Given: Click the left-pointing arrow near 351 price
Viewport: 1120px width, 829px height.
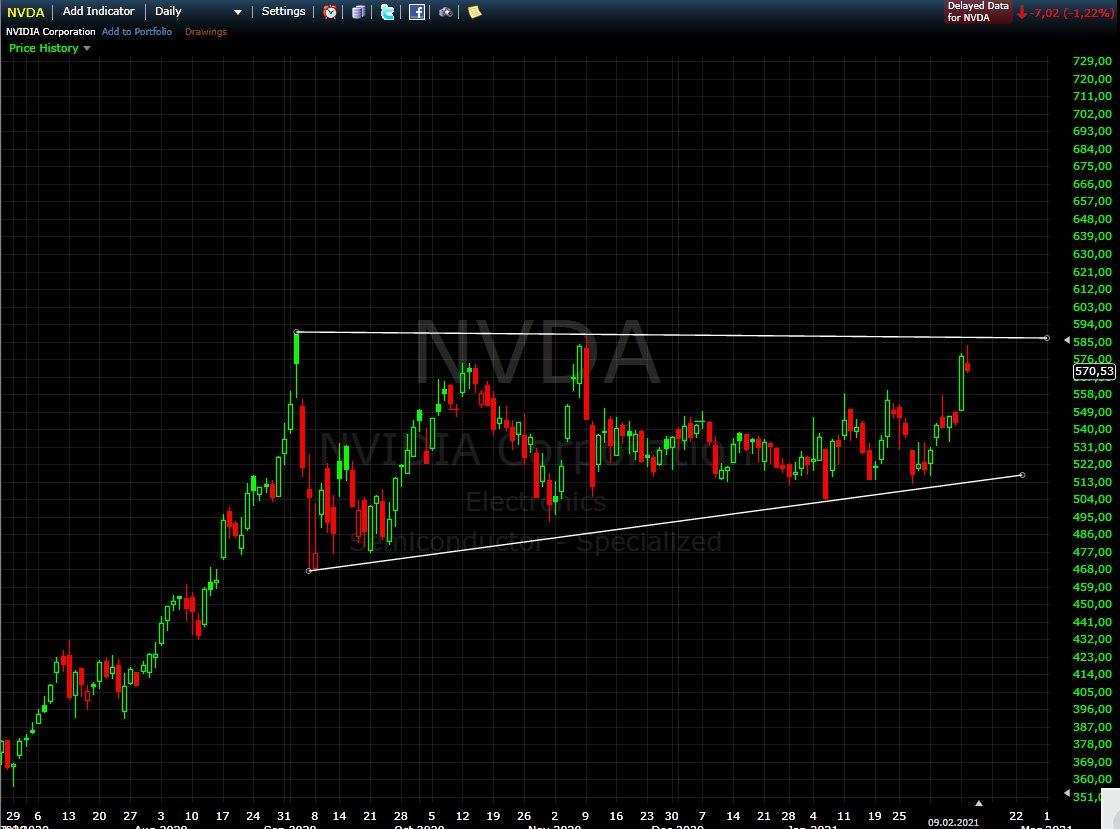Looking at the screenshot, I should tap(1067, 793).
